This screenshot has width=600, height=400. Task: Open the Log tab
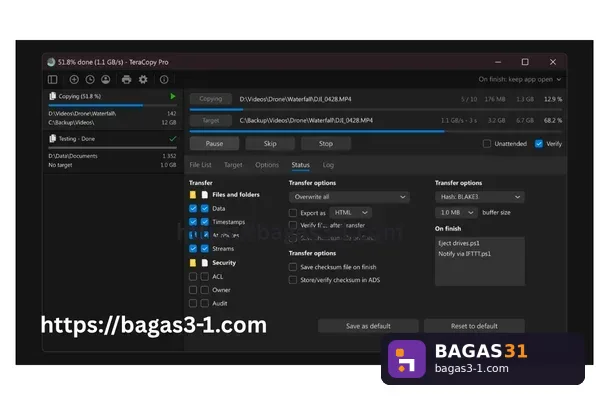(328, 165)
